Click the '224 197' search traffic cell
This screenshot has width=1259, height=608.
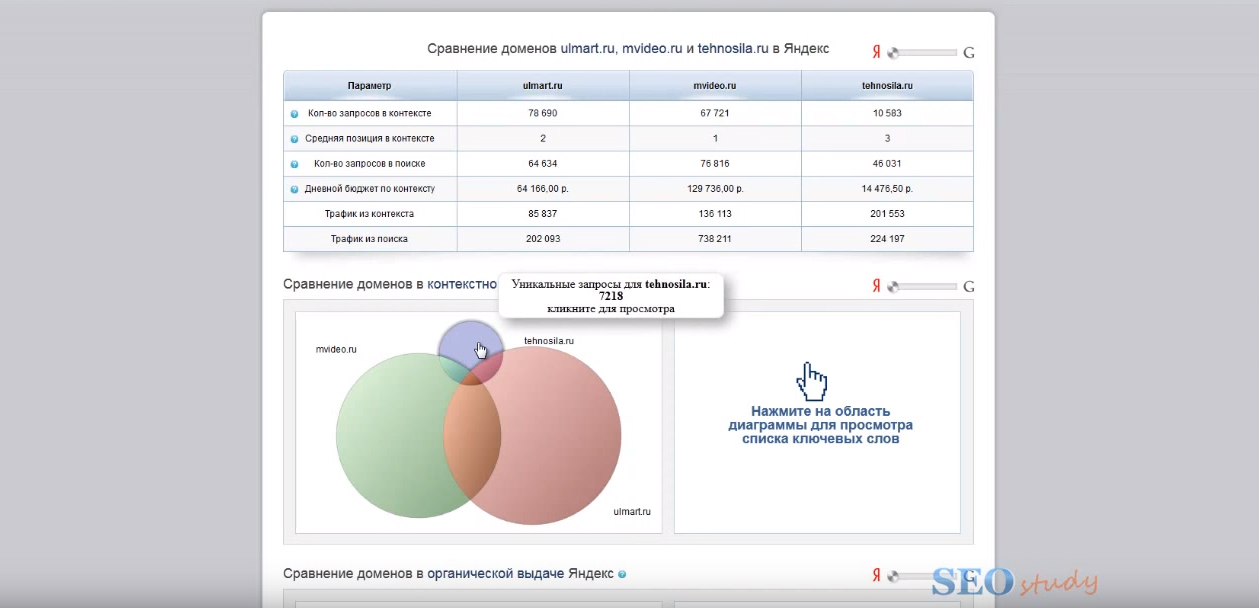pyautogui.click(x=887, y=239)
